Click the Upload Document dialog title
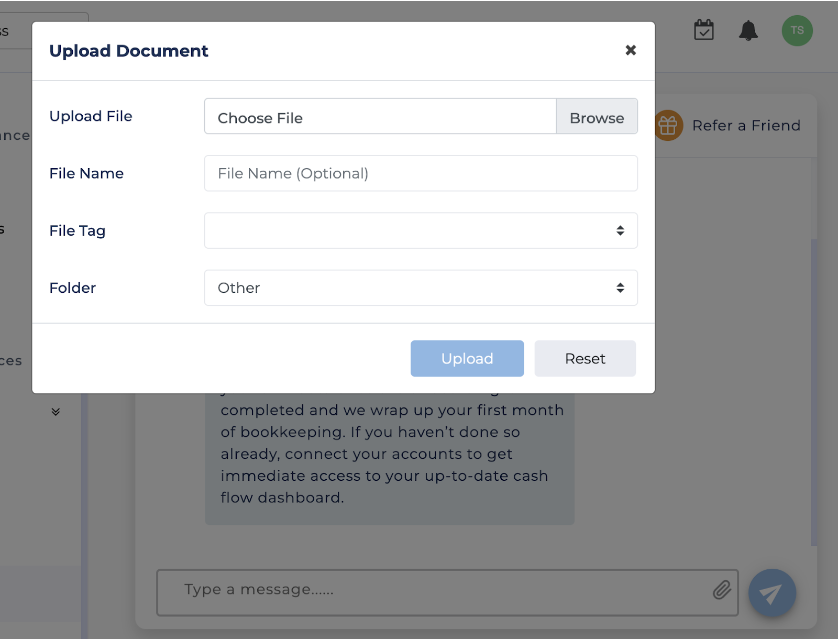 click(129, 51)
